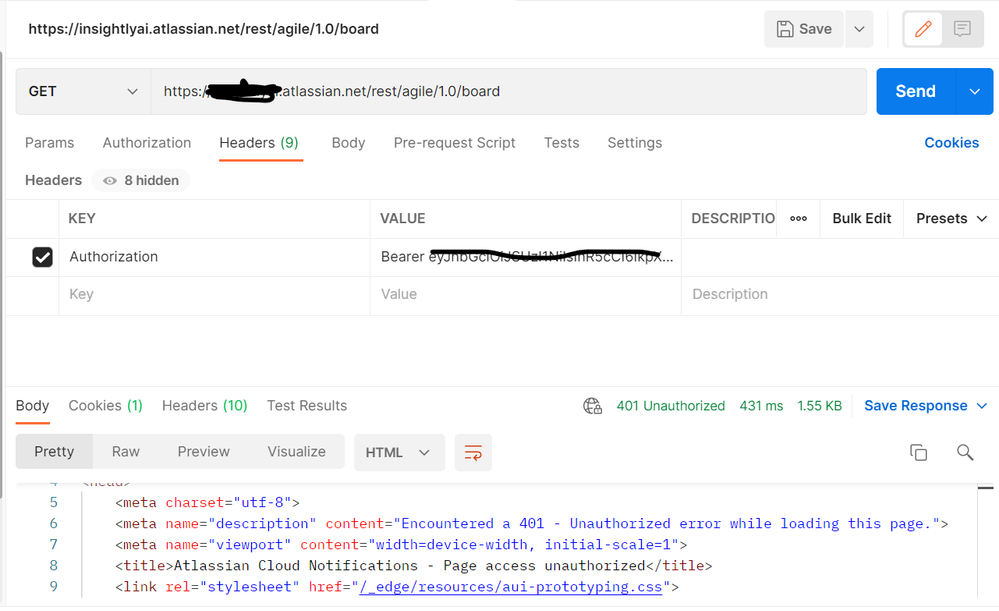This screenshot has width=999, height=611.
Task: Send the request
Action: pyautogui.click(x=916, y=92)
